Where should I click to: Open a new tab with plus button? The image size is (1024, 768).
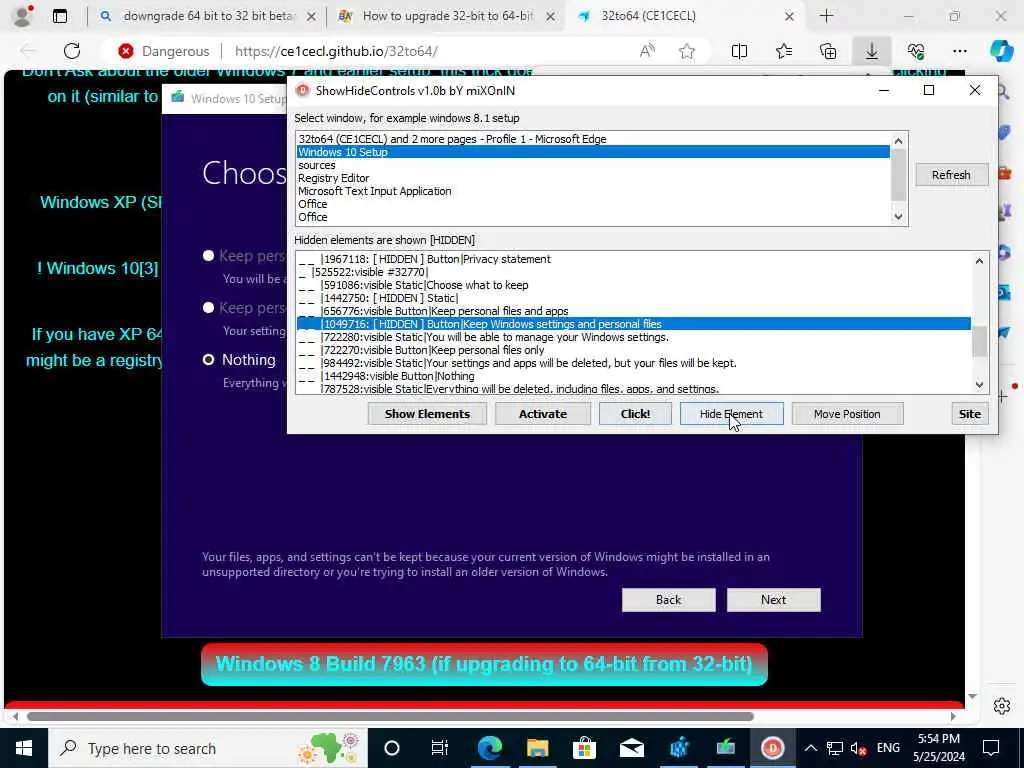point(826,16)
